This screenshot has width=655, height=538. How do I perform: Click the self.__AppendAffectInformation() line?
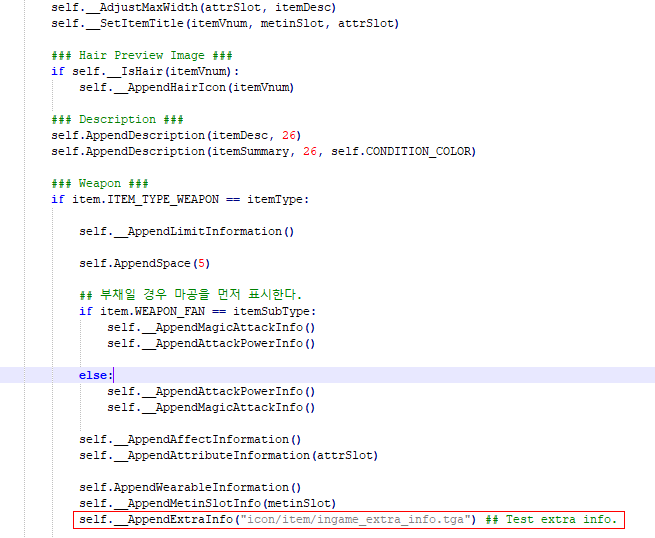190,439
